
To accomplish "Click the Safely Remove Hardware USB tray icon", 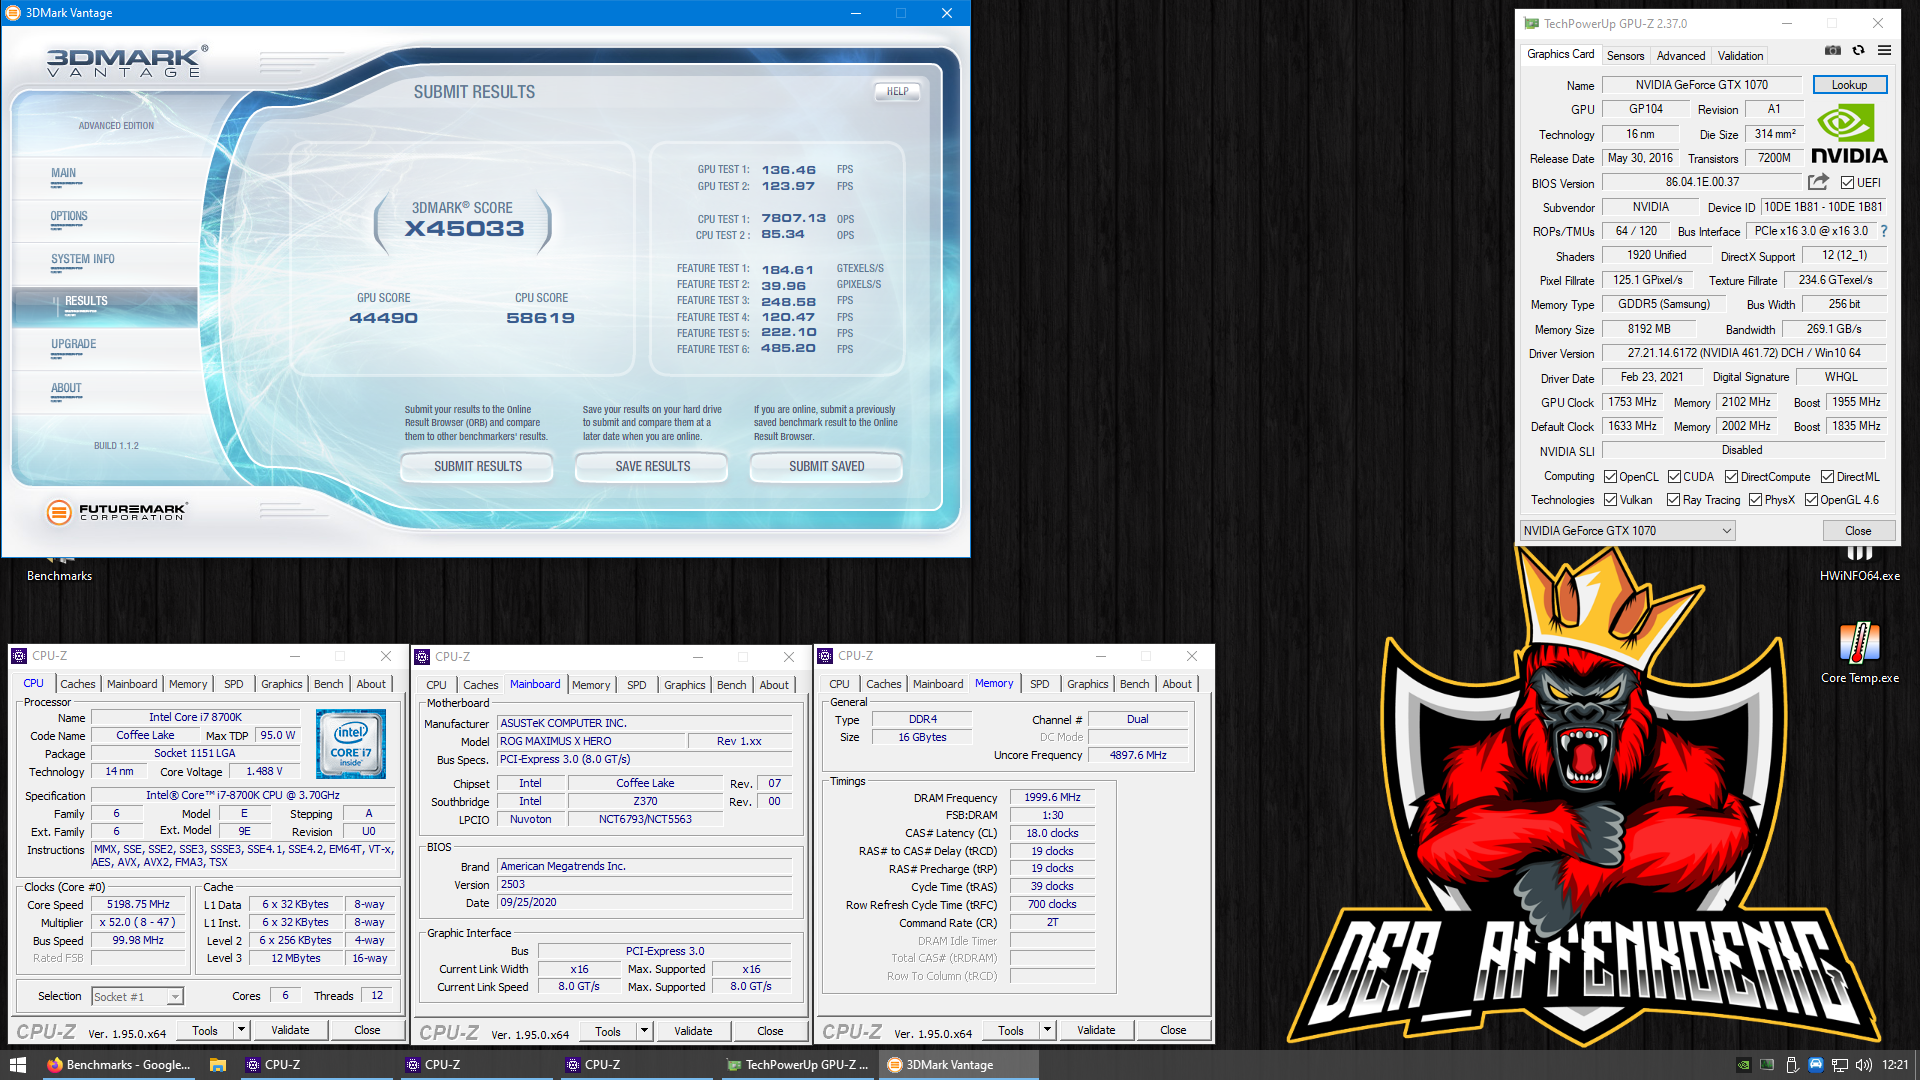I will pos(1792,1065).
